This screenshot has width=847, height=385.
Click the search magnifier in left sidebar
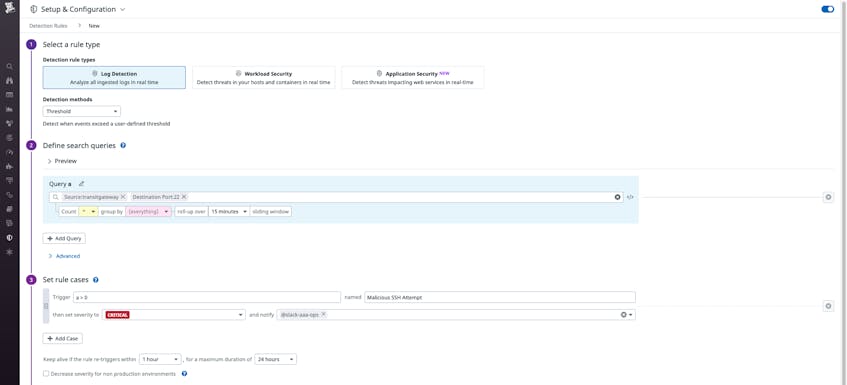point(9,66)
